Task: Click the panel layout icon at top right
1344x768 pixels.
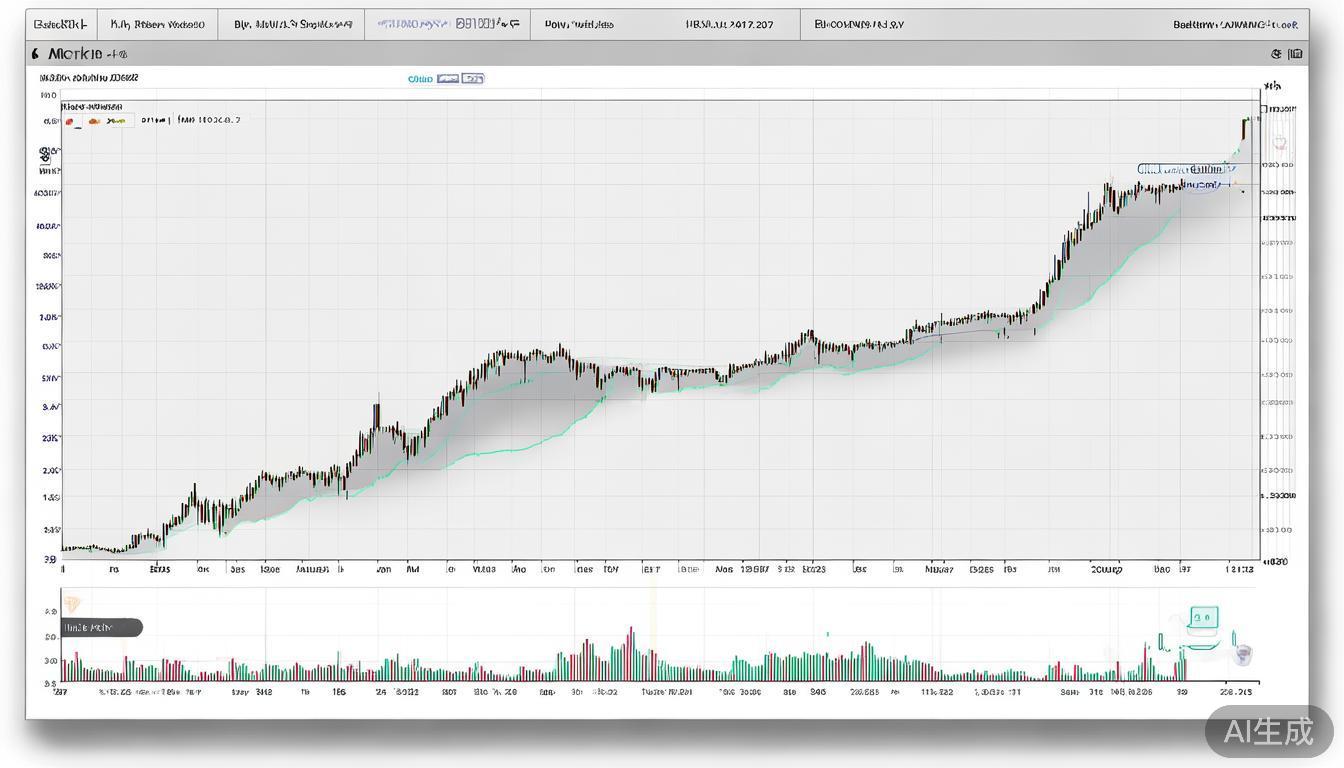Action: tap(1296, 54)
